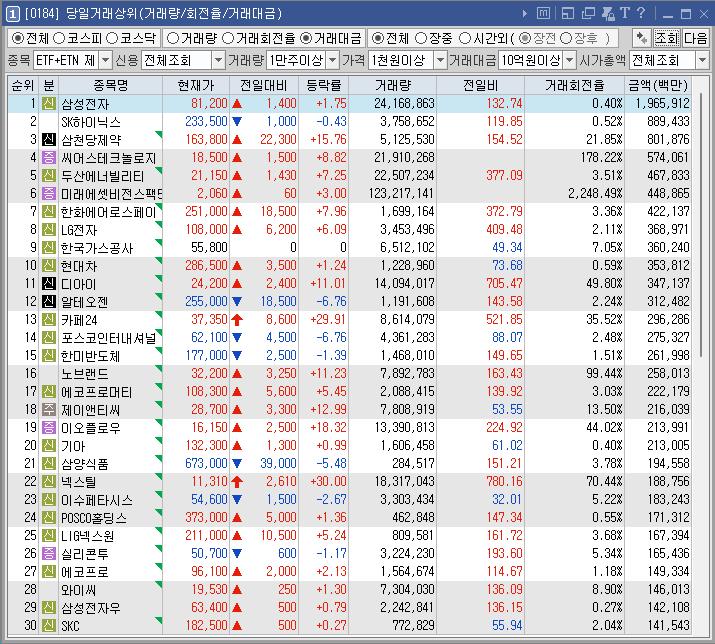Click the 신 badge on the 삼성전자 row
715x644 pixels.
click(x=49, y=104)
